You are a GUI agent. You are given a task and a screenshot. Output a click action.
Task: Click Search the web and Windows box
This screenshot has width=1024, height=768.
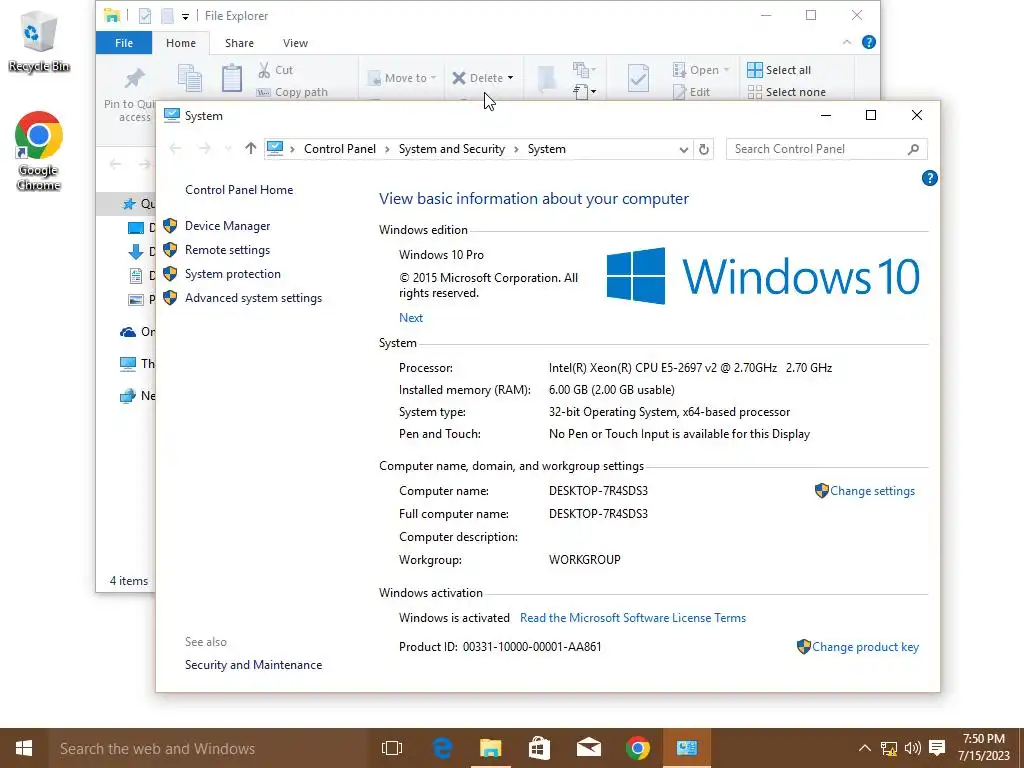point(208,748)
